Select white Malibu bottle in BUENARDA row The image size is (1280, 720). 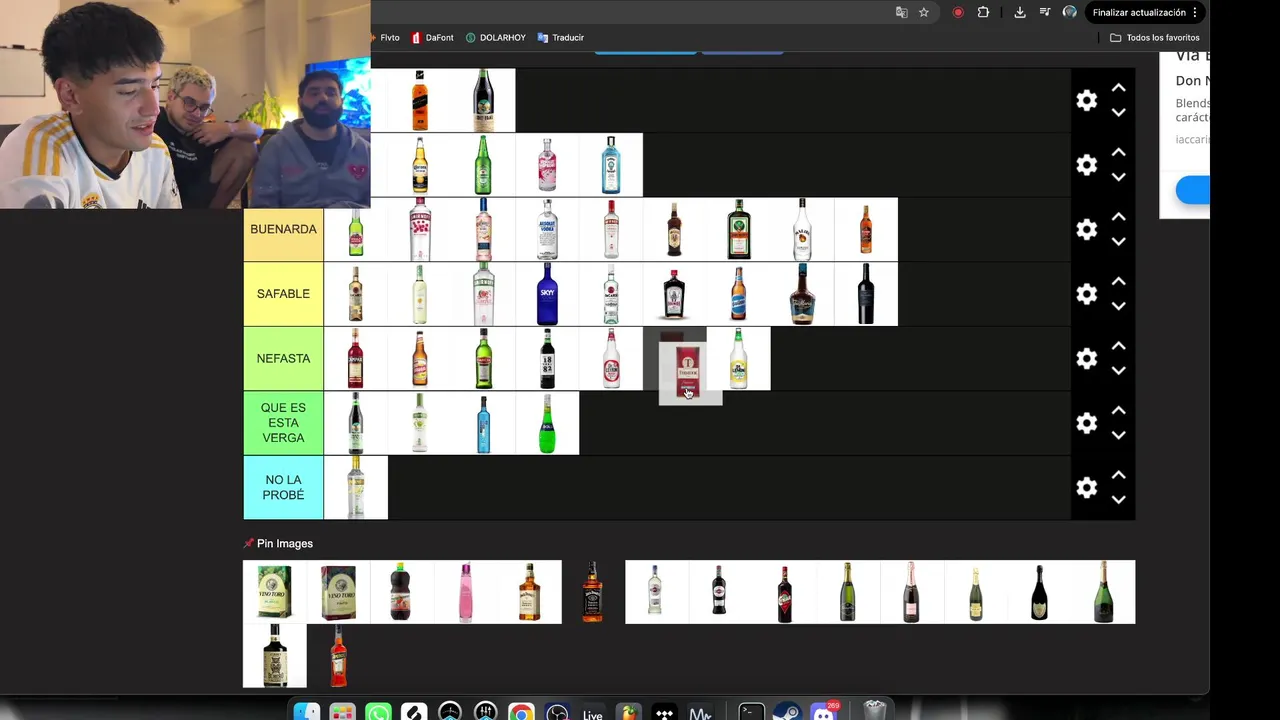(x=802, y=229)
